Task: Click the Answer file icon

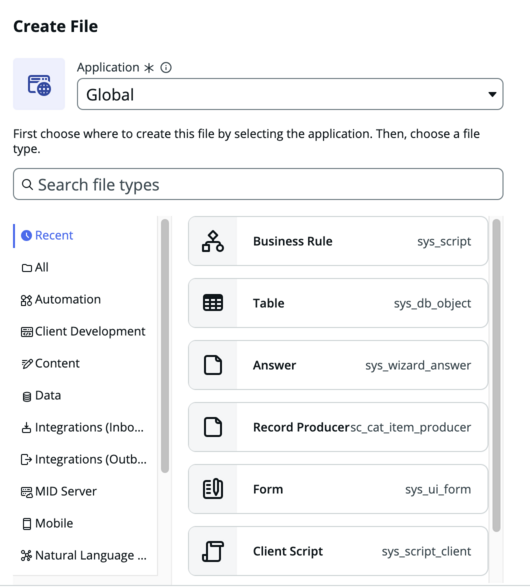Action: [213, 365]
